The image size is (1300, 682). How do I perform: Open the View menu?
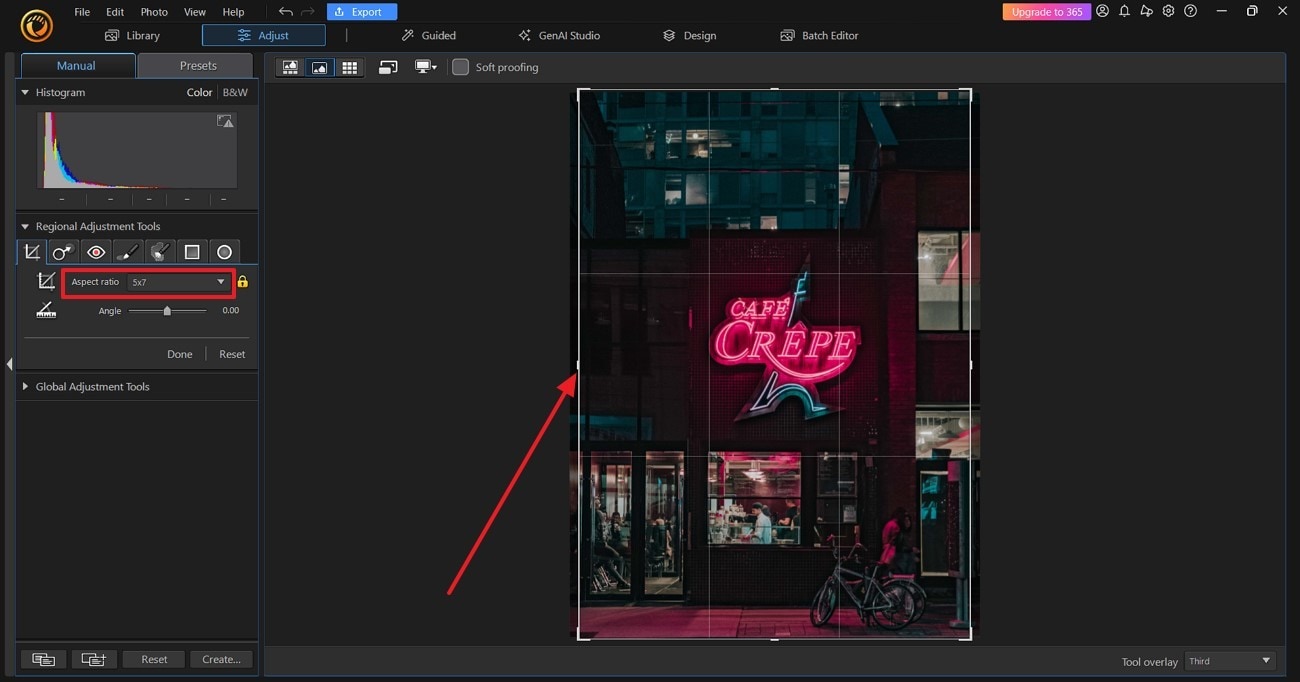click(195, 12)
